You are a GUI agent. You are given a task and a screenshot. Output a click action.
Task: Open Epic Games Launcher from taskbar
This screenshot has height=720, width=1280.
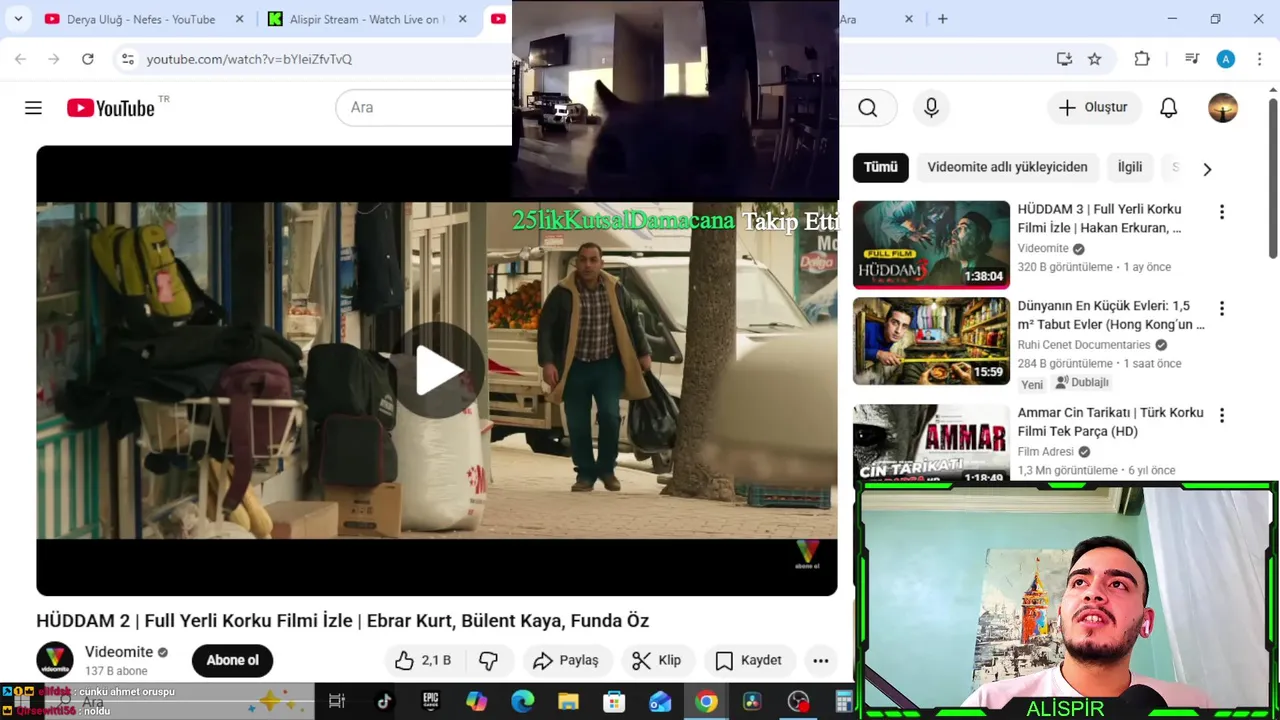[x=431, y=702]
